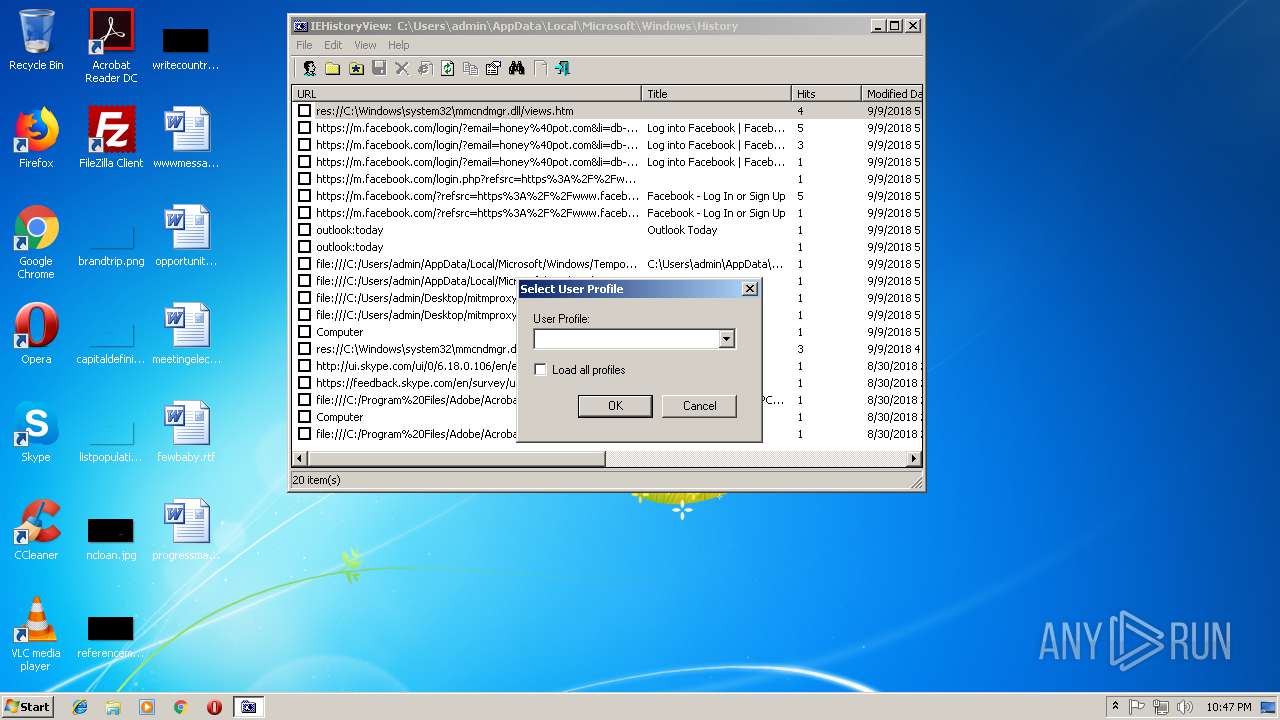The width and height of the screenshot is (1280, 720).
Task: Check the box for mmcndmgr.dll/views.htm row
Action: (305, 111)
